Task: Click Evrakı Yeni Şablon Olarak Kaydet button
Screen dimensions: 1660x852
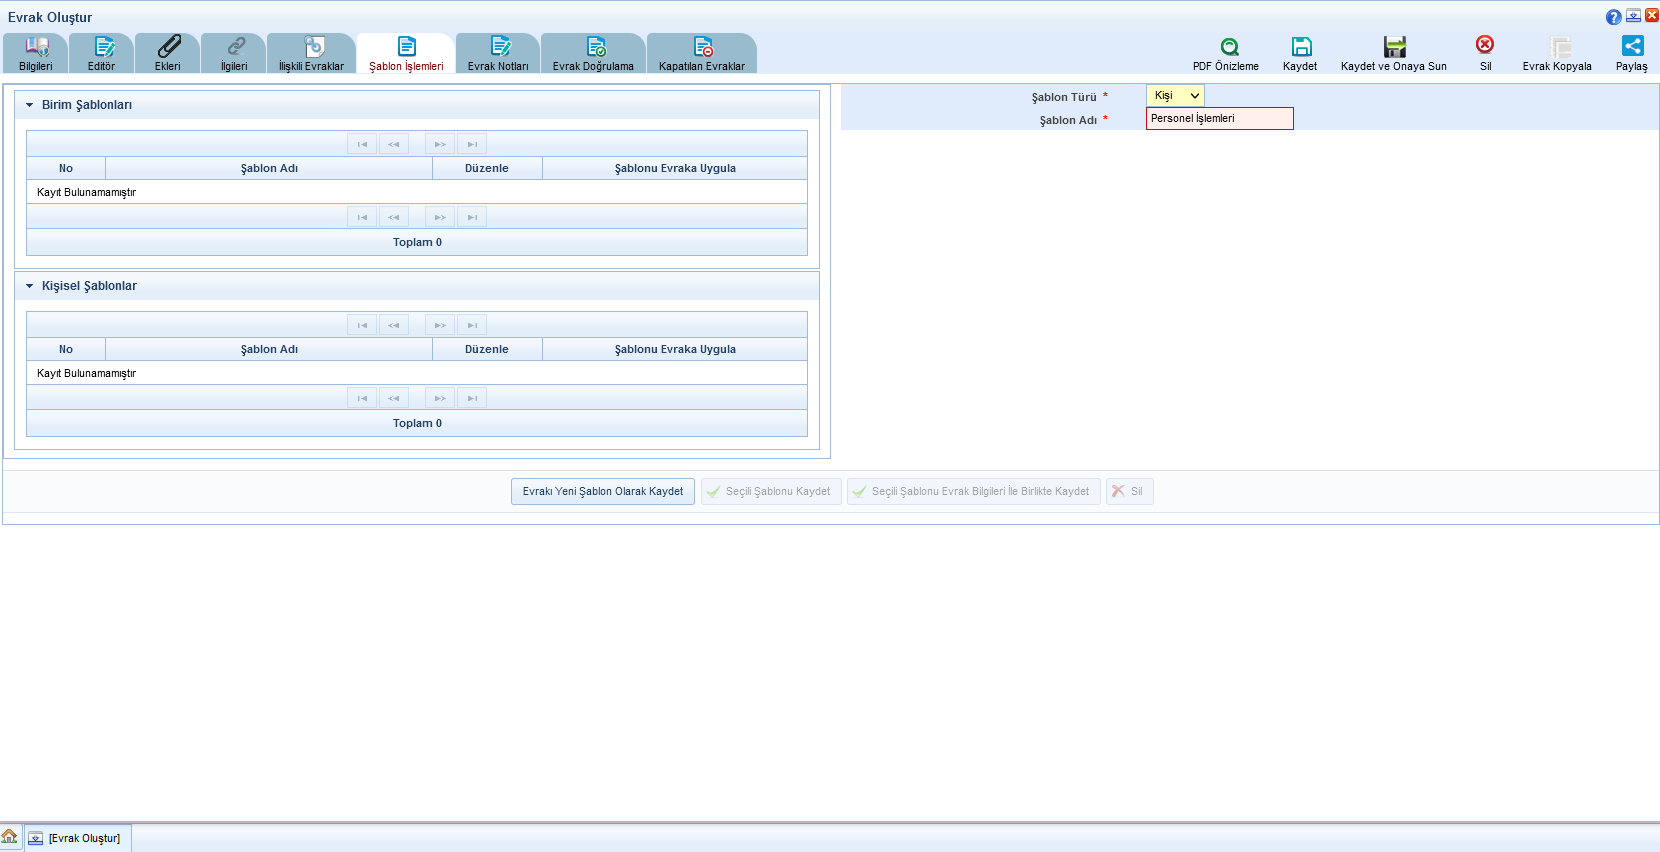Action: (603, 492)
